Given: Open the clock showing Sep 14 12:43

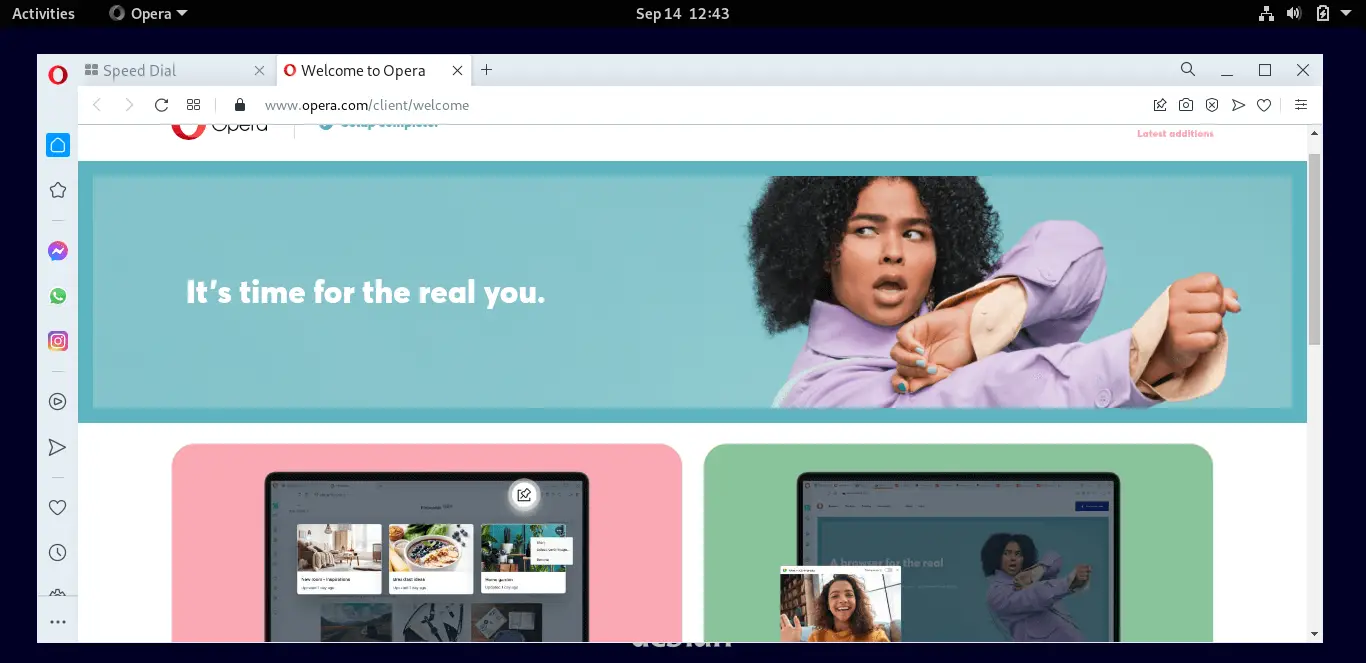Looking at the screenshot, I should tap(683, 14).
